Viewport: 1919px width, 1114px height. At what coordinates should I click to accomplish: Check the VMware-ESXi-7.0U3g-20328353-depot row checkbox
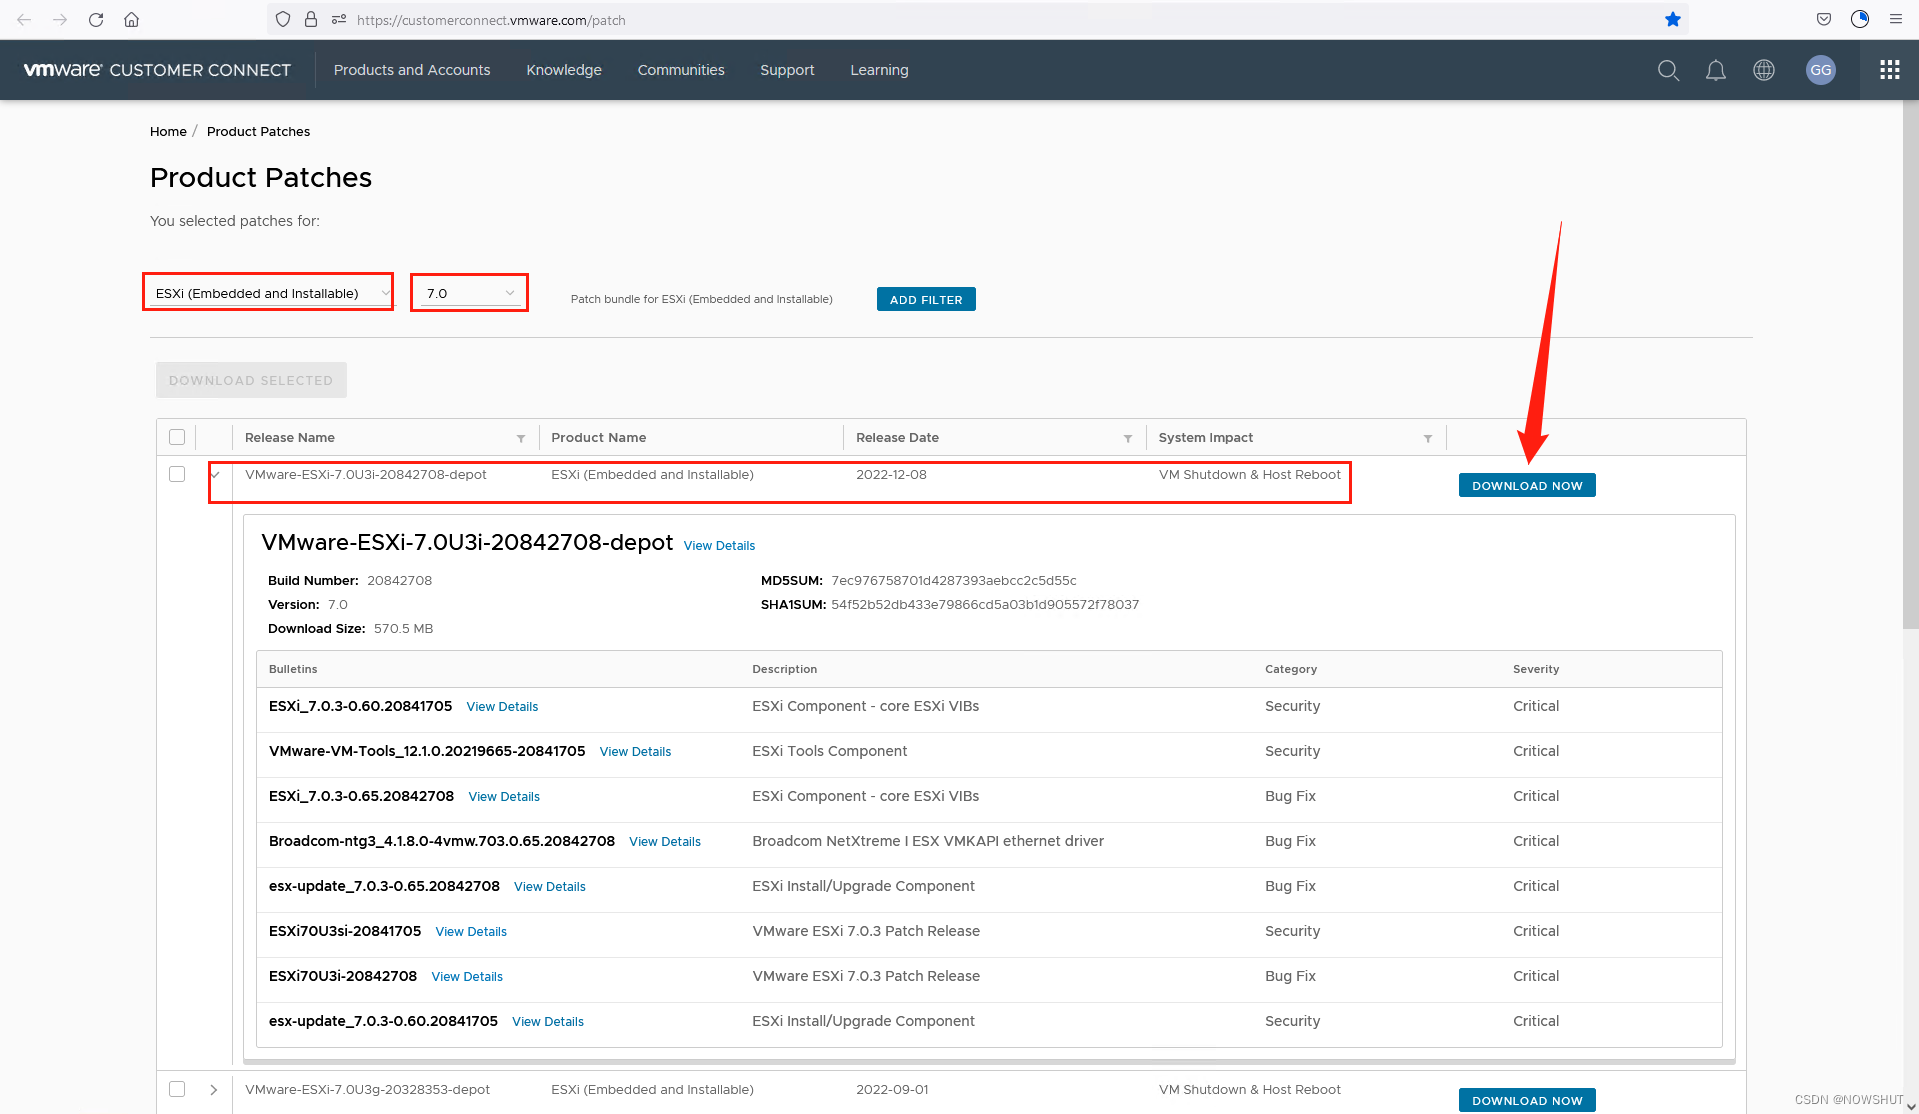click(177, 1089)
